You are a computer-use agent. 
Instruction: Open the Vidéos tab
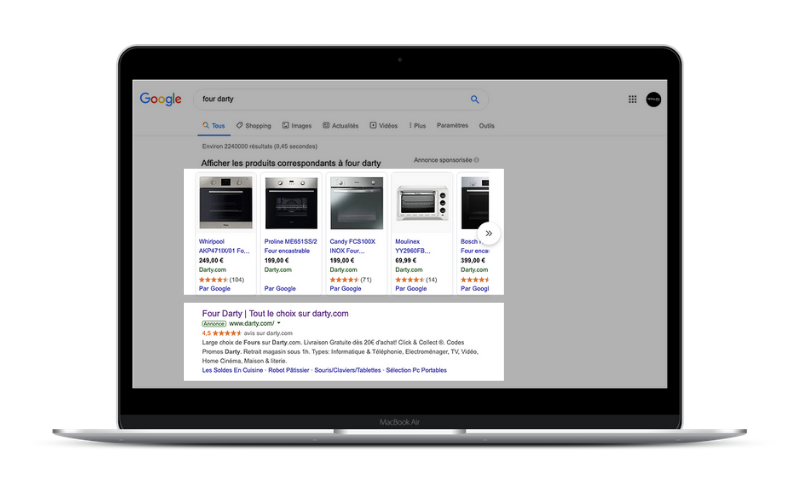384,126
